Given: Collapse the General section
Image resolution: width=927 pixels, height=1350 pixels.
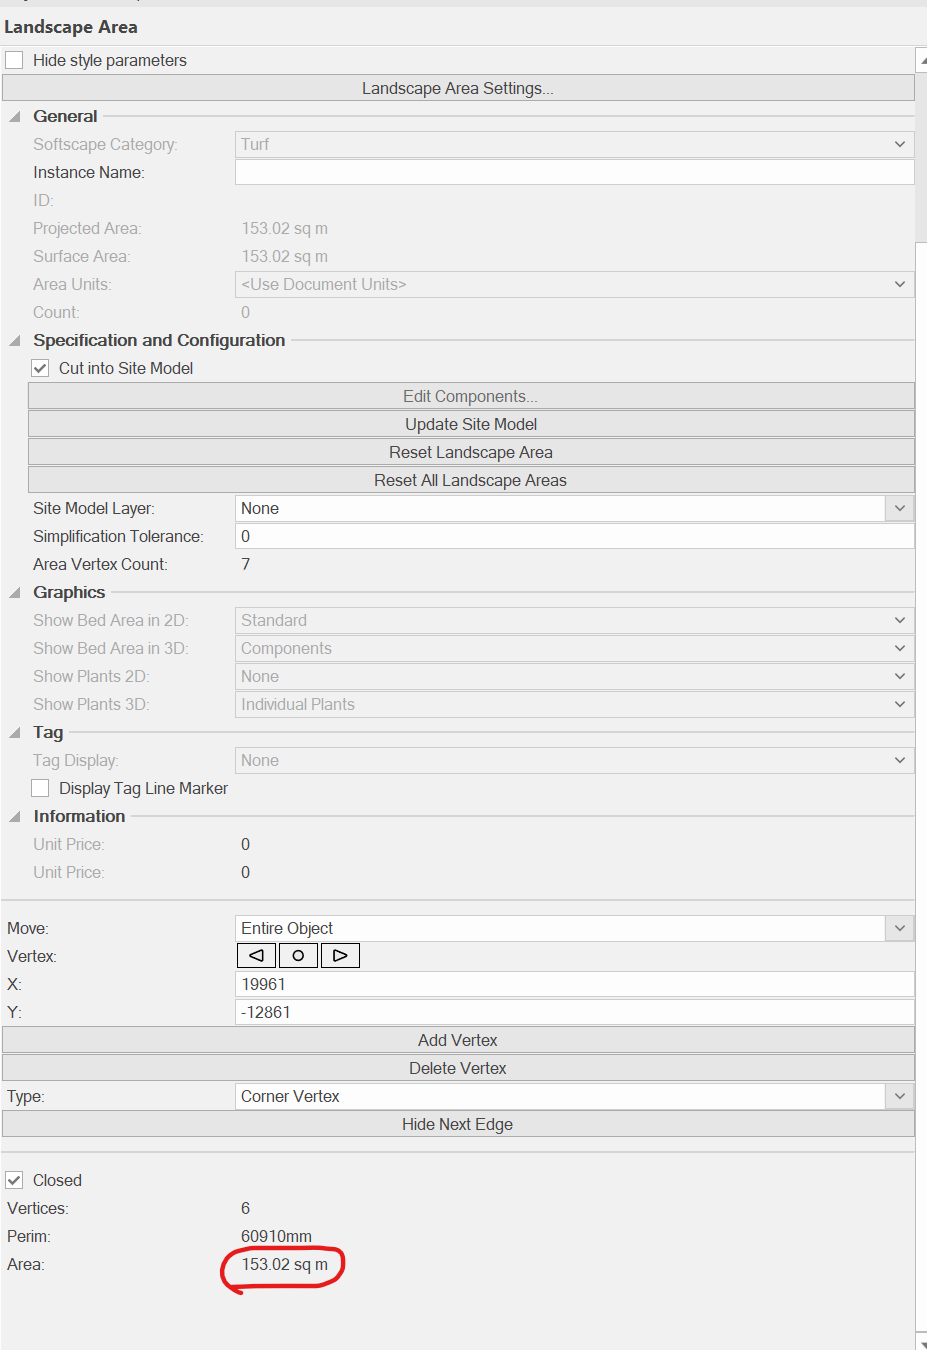Looking at the screenshot, I should pyautogui.click(x=14, y=115).
